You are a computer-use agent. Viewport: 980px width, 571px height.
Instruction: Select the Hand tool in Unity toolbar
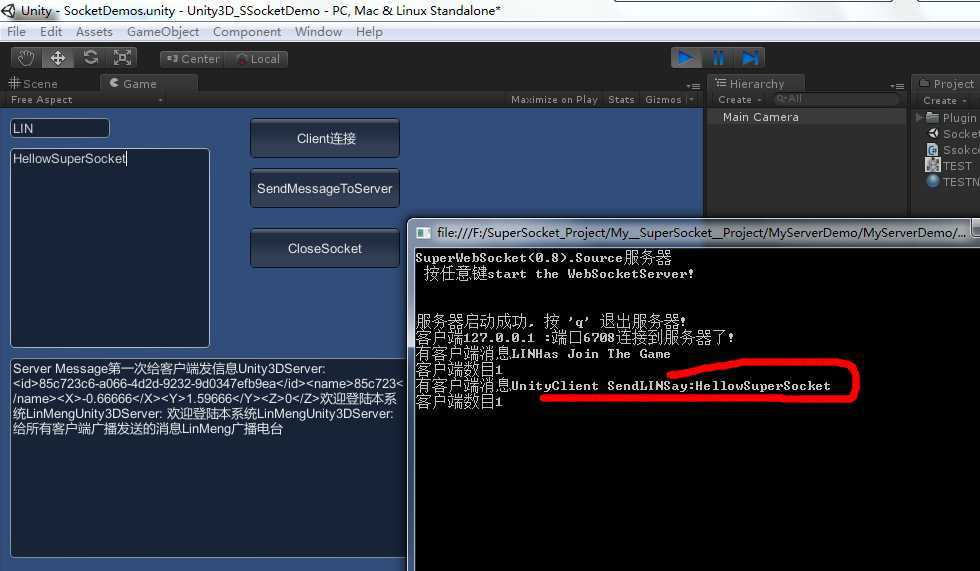coord(26,58)
